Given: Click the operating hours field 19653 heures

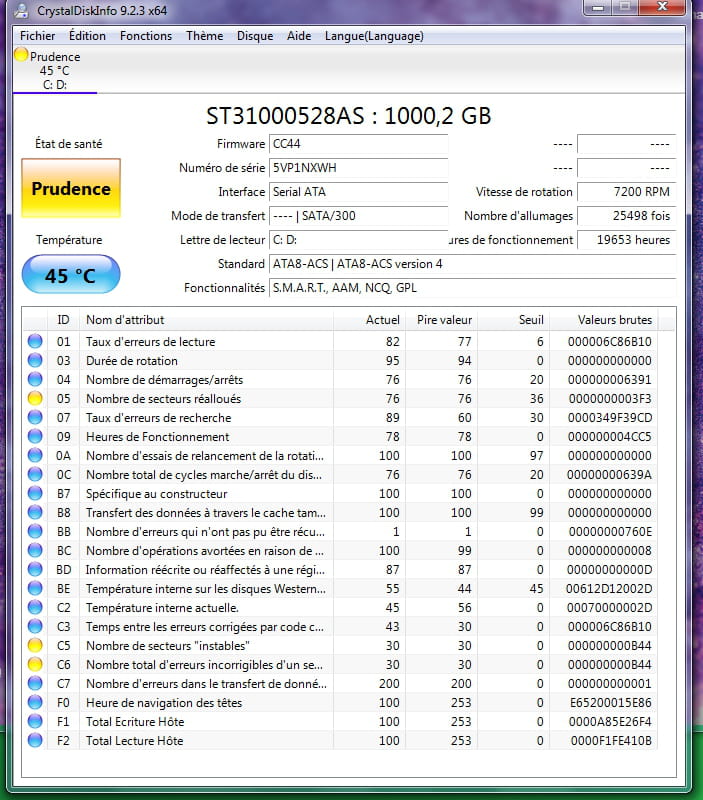Looking at the screenshot, I should tap(626, 240).
